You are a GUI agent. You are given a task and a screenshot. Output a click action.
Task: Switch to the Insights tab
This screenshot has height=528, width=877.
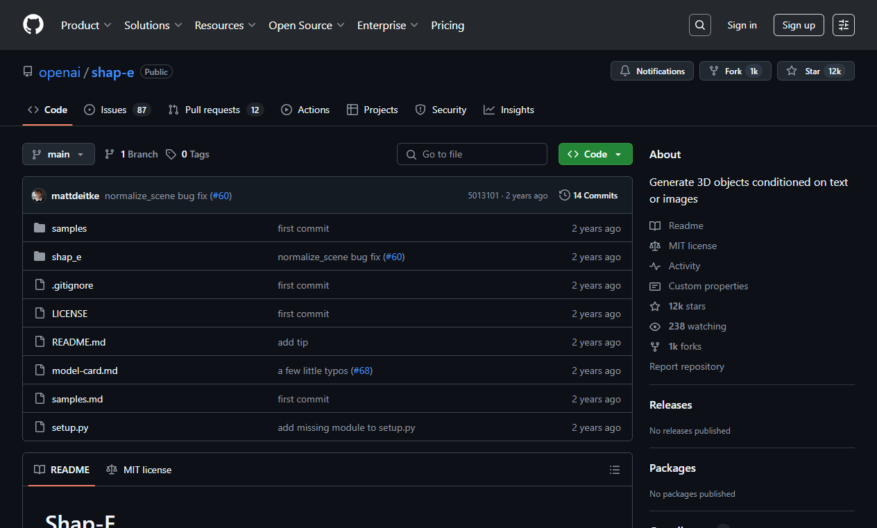pyautogui.click(x=509, y=110)
